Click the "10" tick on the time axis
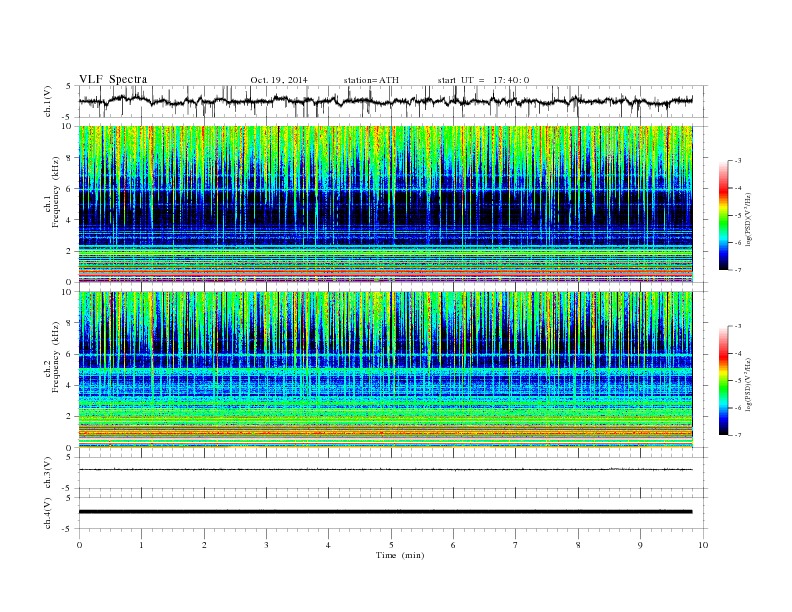The height and width of the screenshot is (612, 792). tap(703, 545)
